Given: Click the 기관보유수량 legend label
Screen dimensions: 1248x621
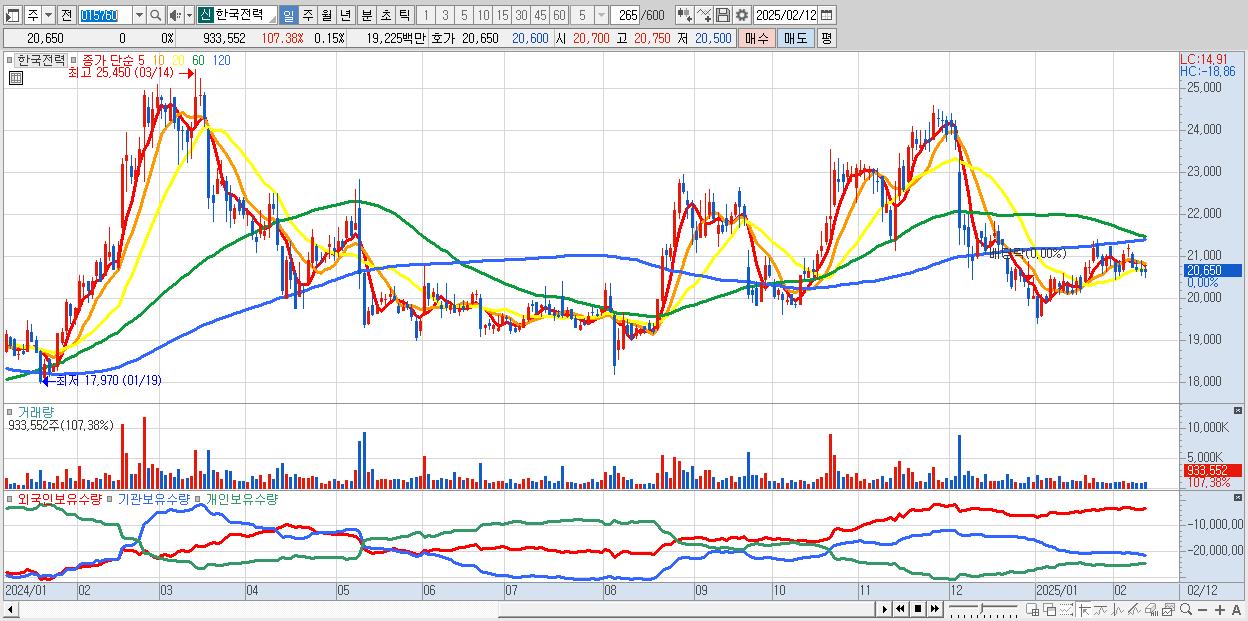Looking at the screenshot, I should [x=154, y=498].
